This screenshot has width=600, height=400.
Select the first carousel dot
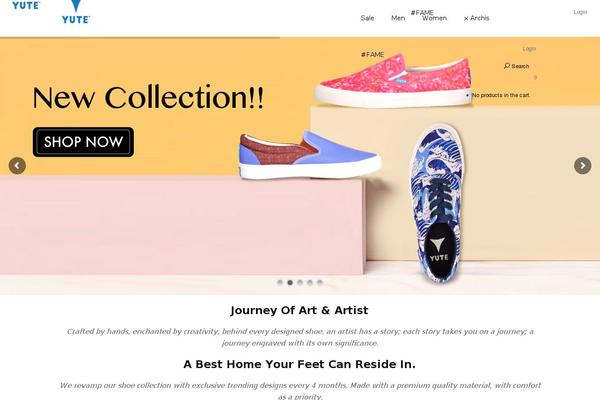(280, 282)
